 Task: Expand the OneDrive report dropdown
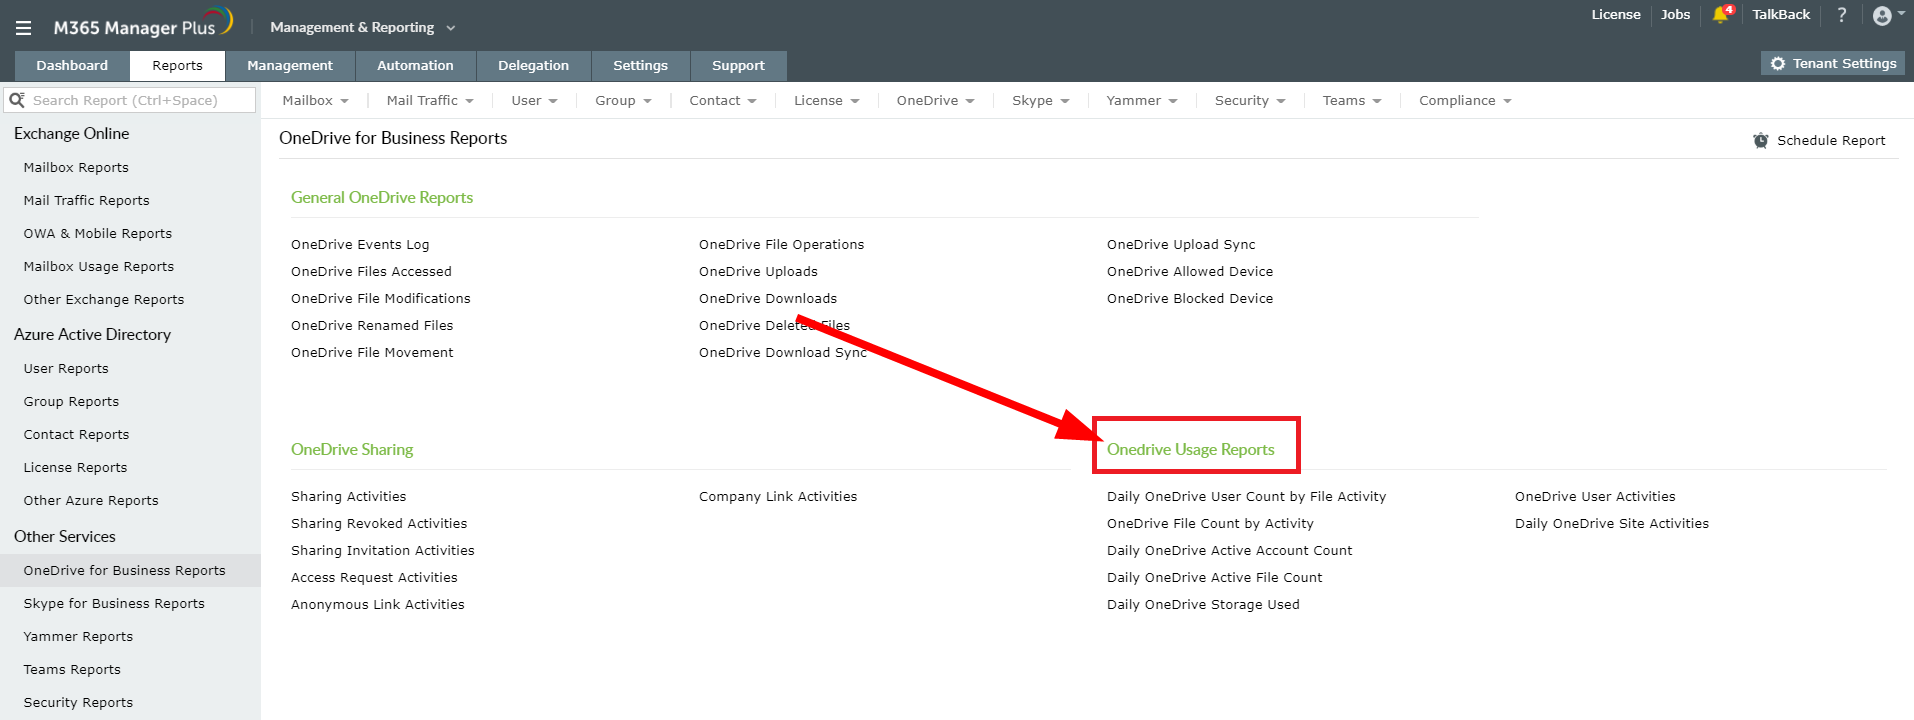click(935, 101)
